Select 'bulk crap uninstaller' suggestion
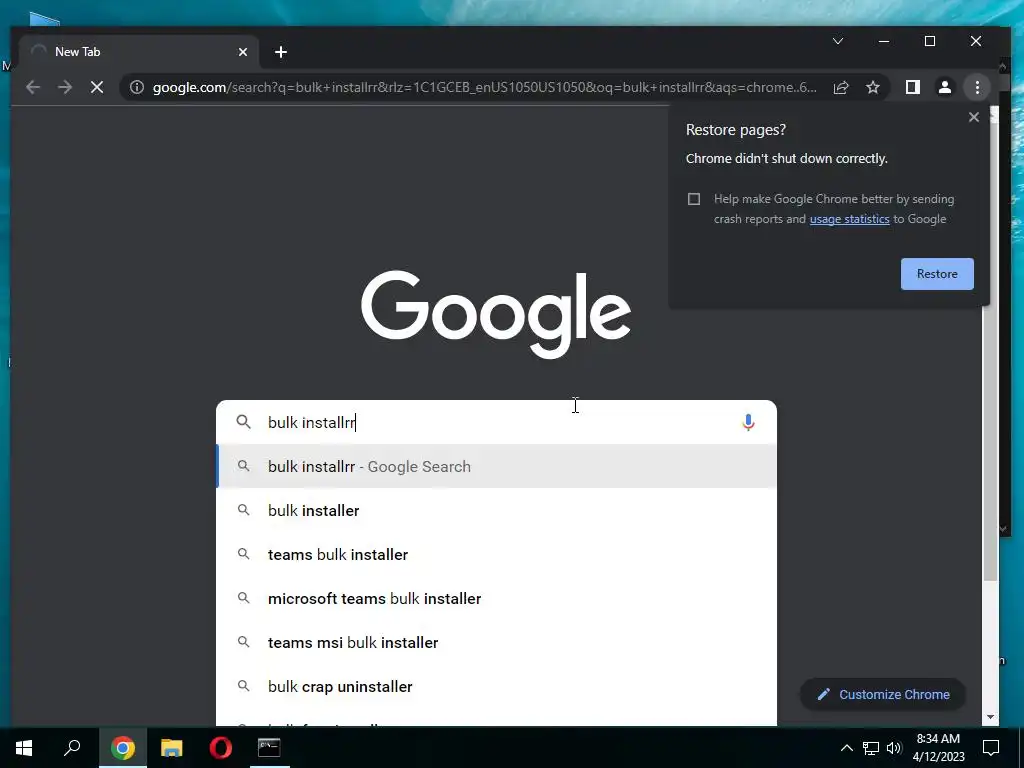This screenshot has height=768, width=1024. [x=496, y=686]
